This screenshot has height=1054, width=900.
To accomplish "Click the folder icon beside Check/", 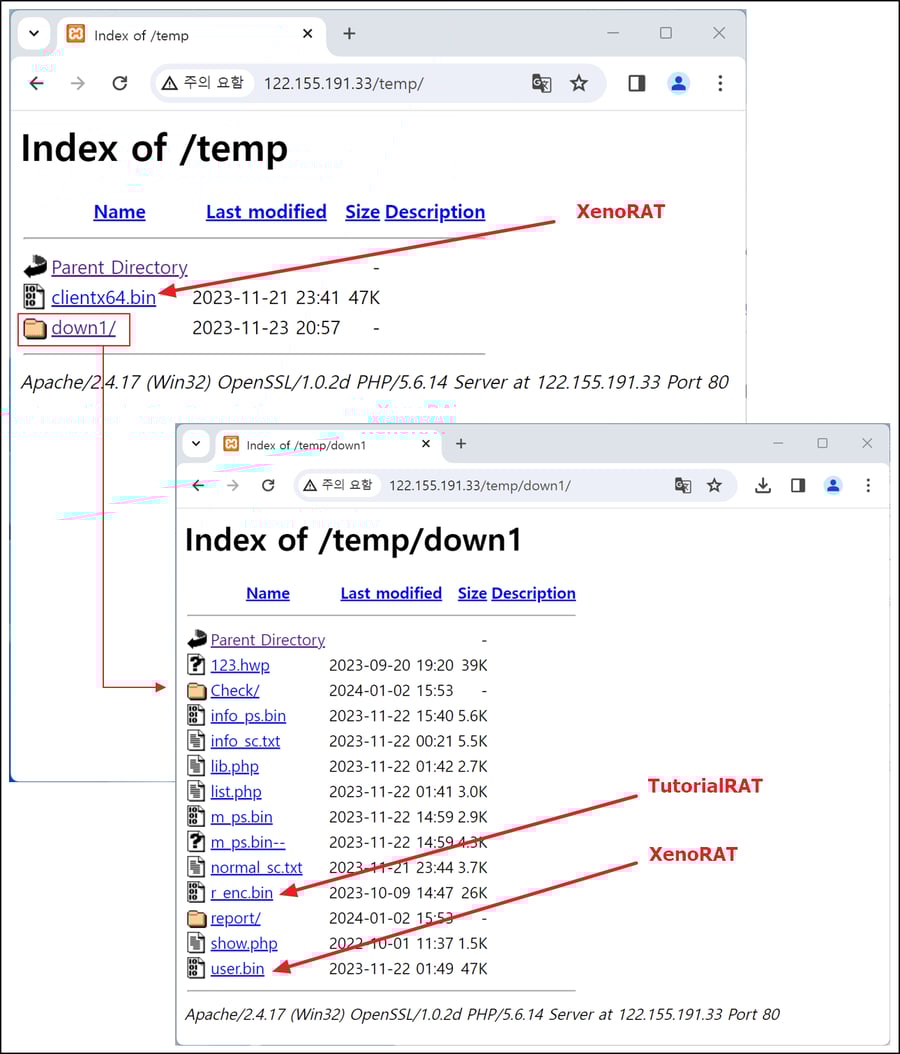I will (x=196, y=691).
